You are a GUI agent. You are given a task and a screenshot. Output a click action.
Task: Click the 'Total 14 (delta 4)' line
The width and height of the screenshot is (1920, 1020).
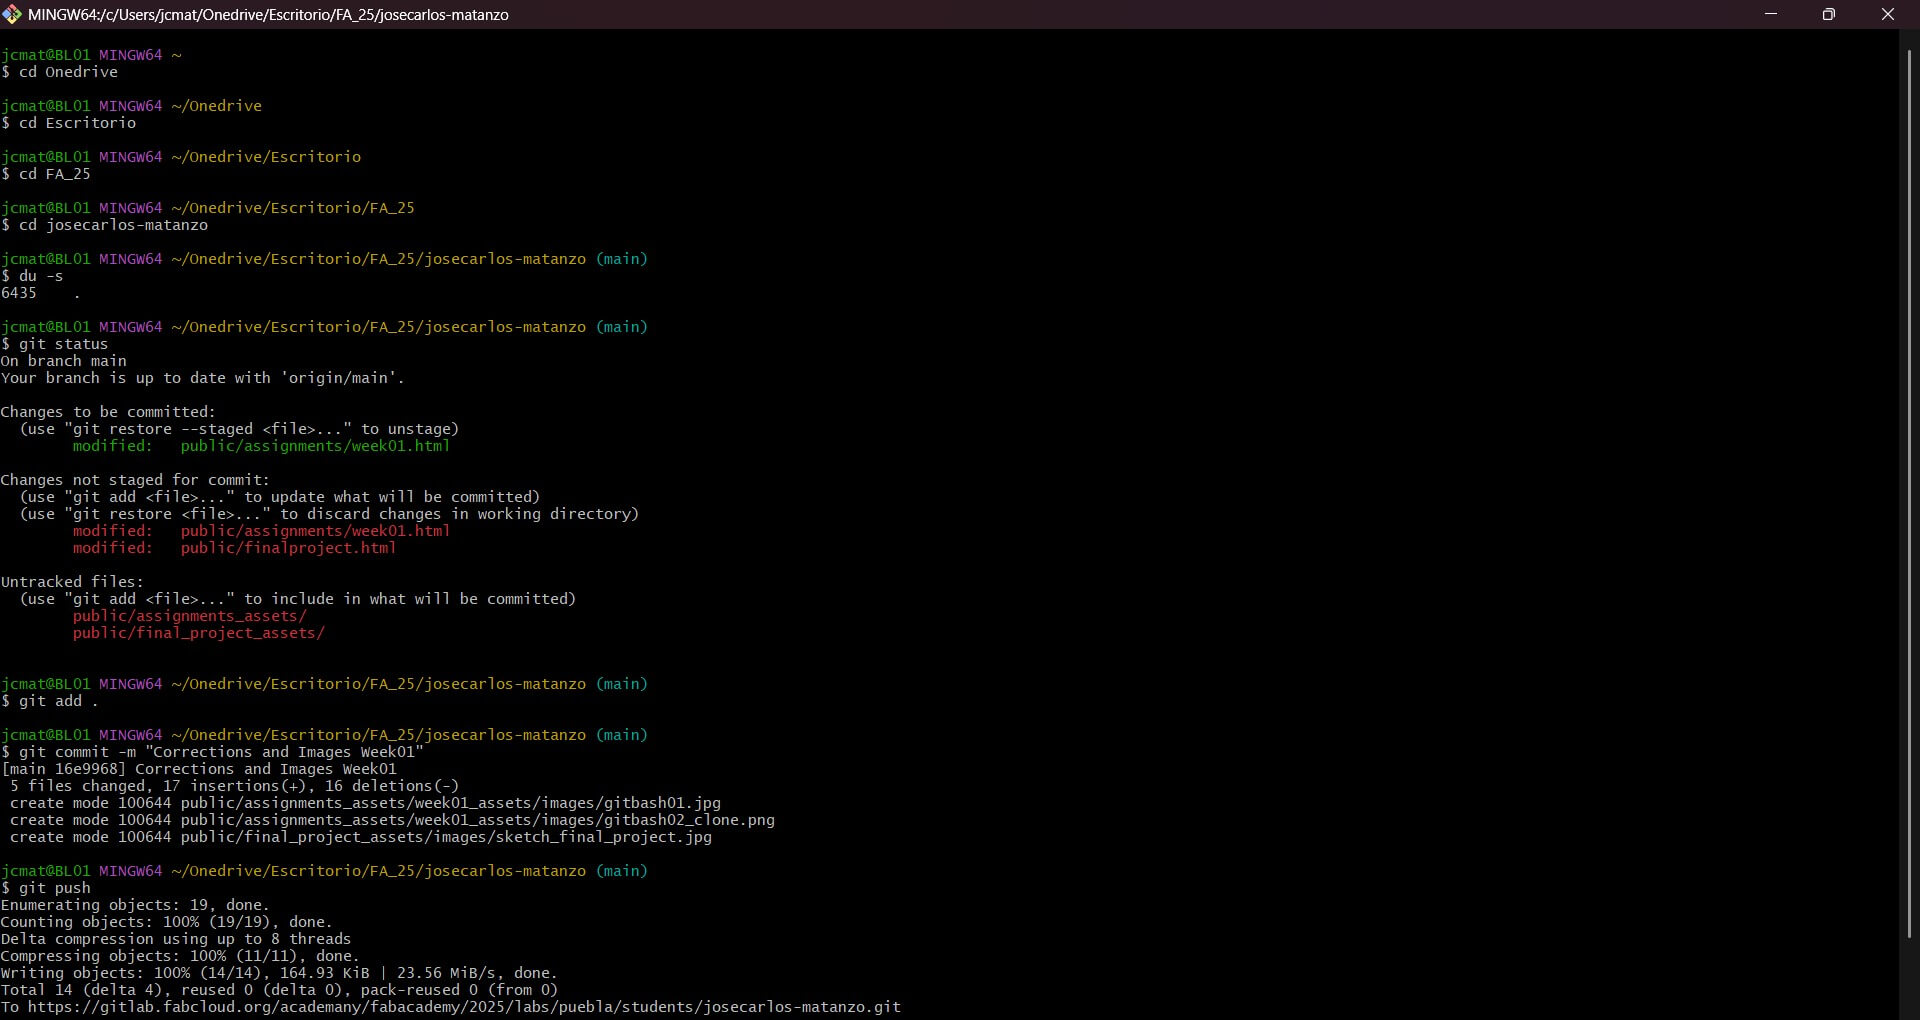(x=279, y=990)
